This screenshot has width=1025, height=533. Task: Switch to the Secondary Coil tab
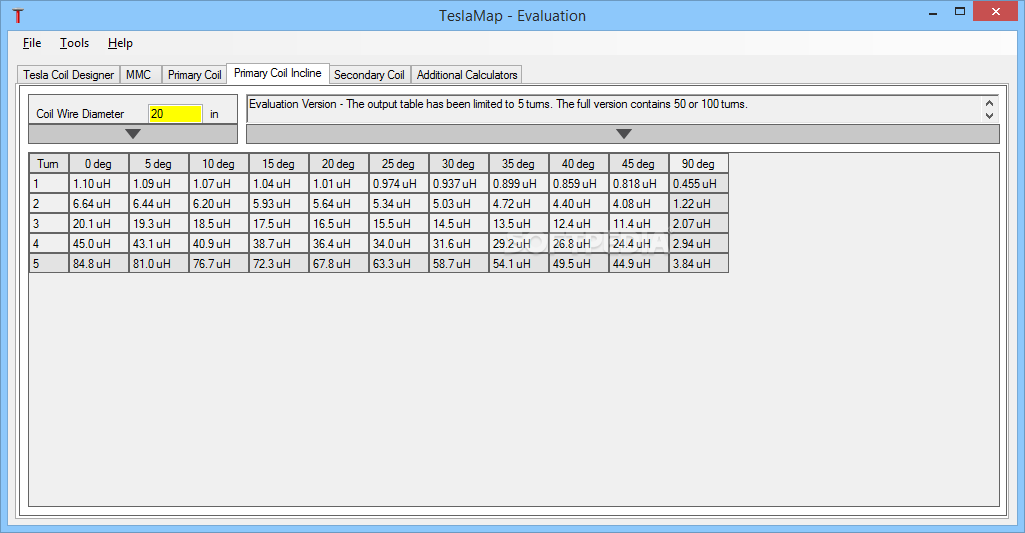[x=369, y=75]
